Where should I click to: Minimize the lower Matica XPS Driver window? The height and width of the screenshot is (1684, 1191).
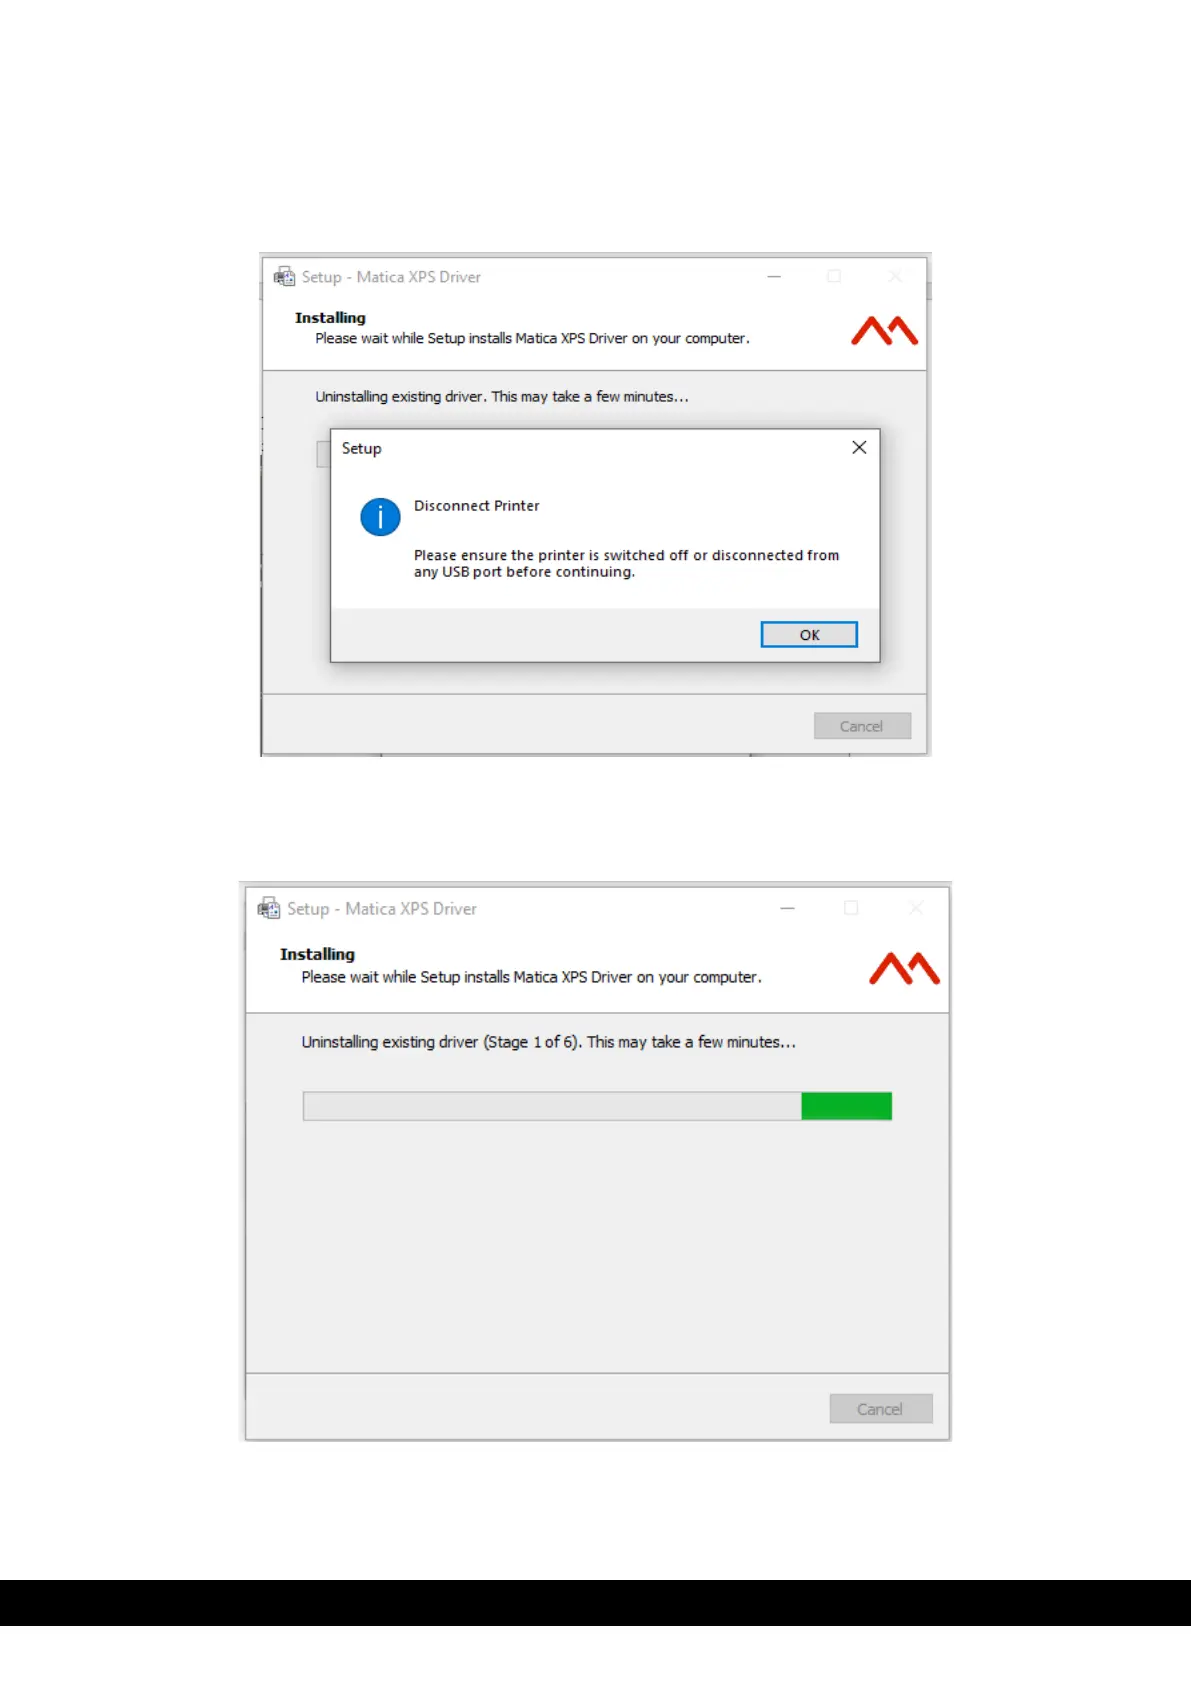(788, 908)
